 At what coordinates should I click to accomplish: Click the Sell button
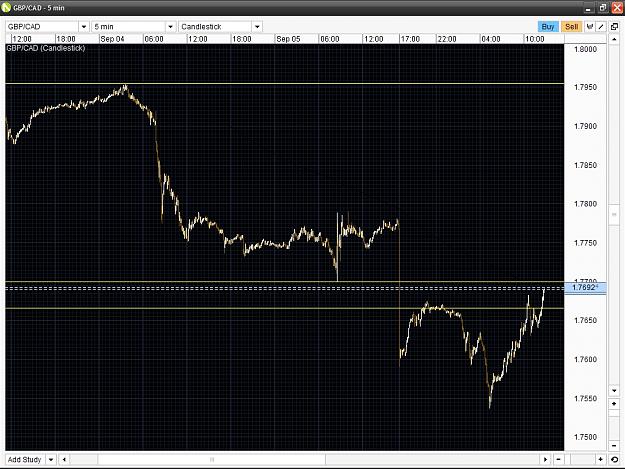click(571, 27)
